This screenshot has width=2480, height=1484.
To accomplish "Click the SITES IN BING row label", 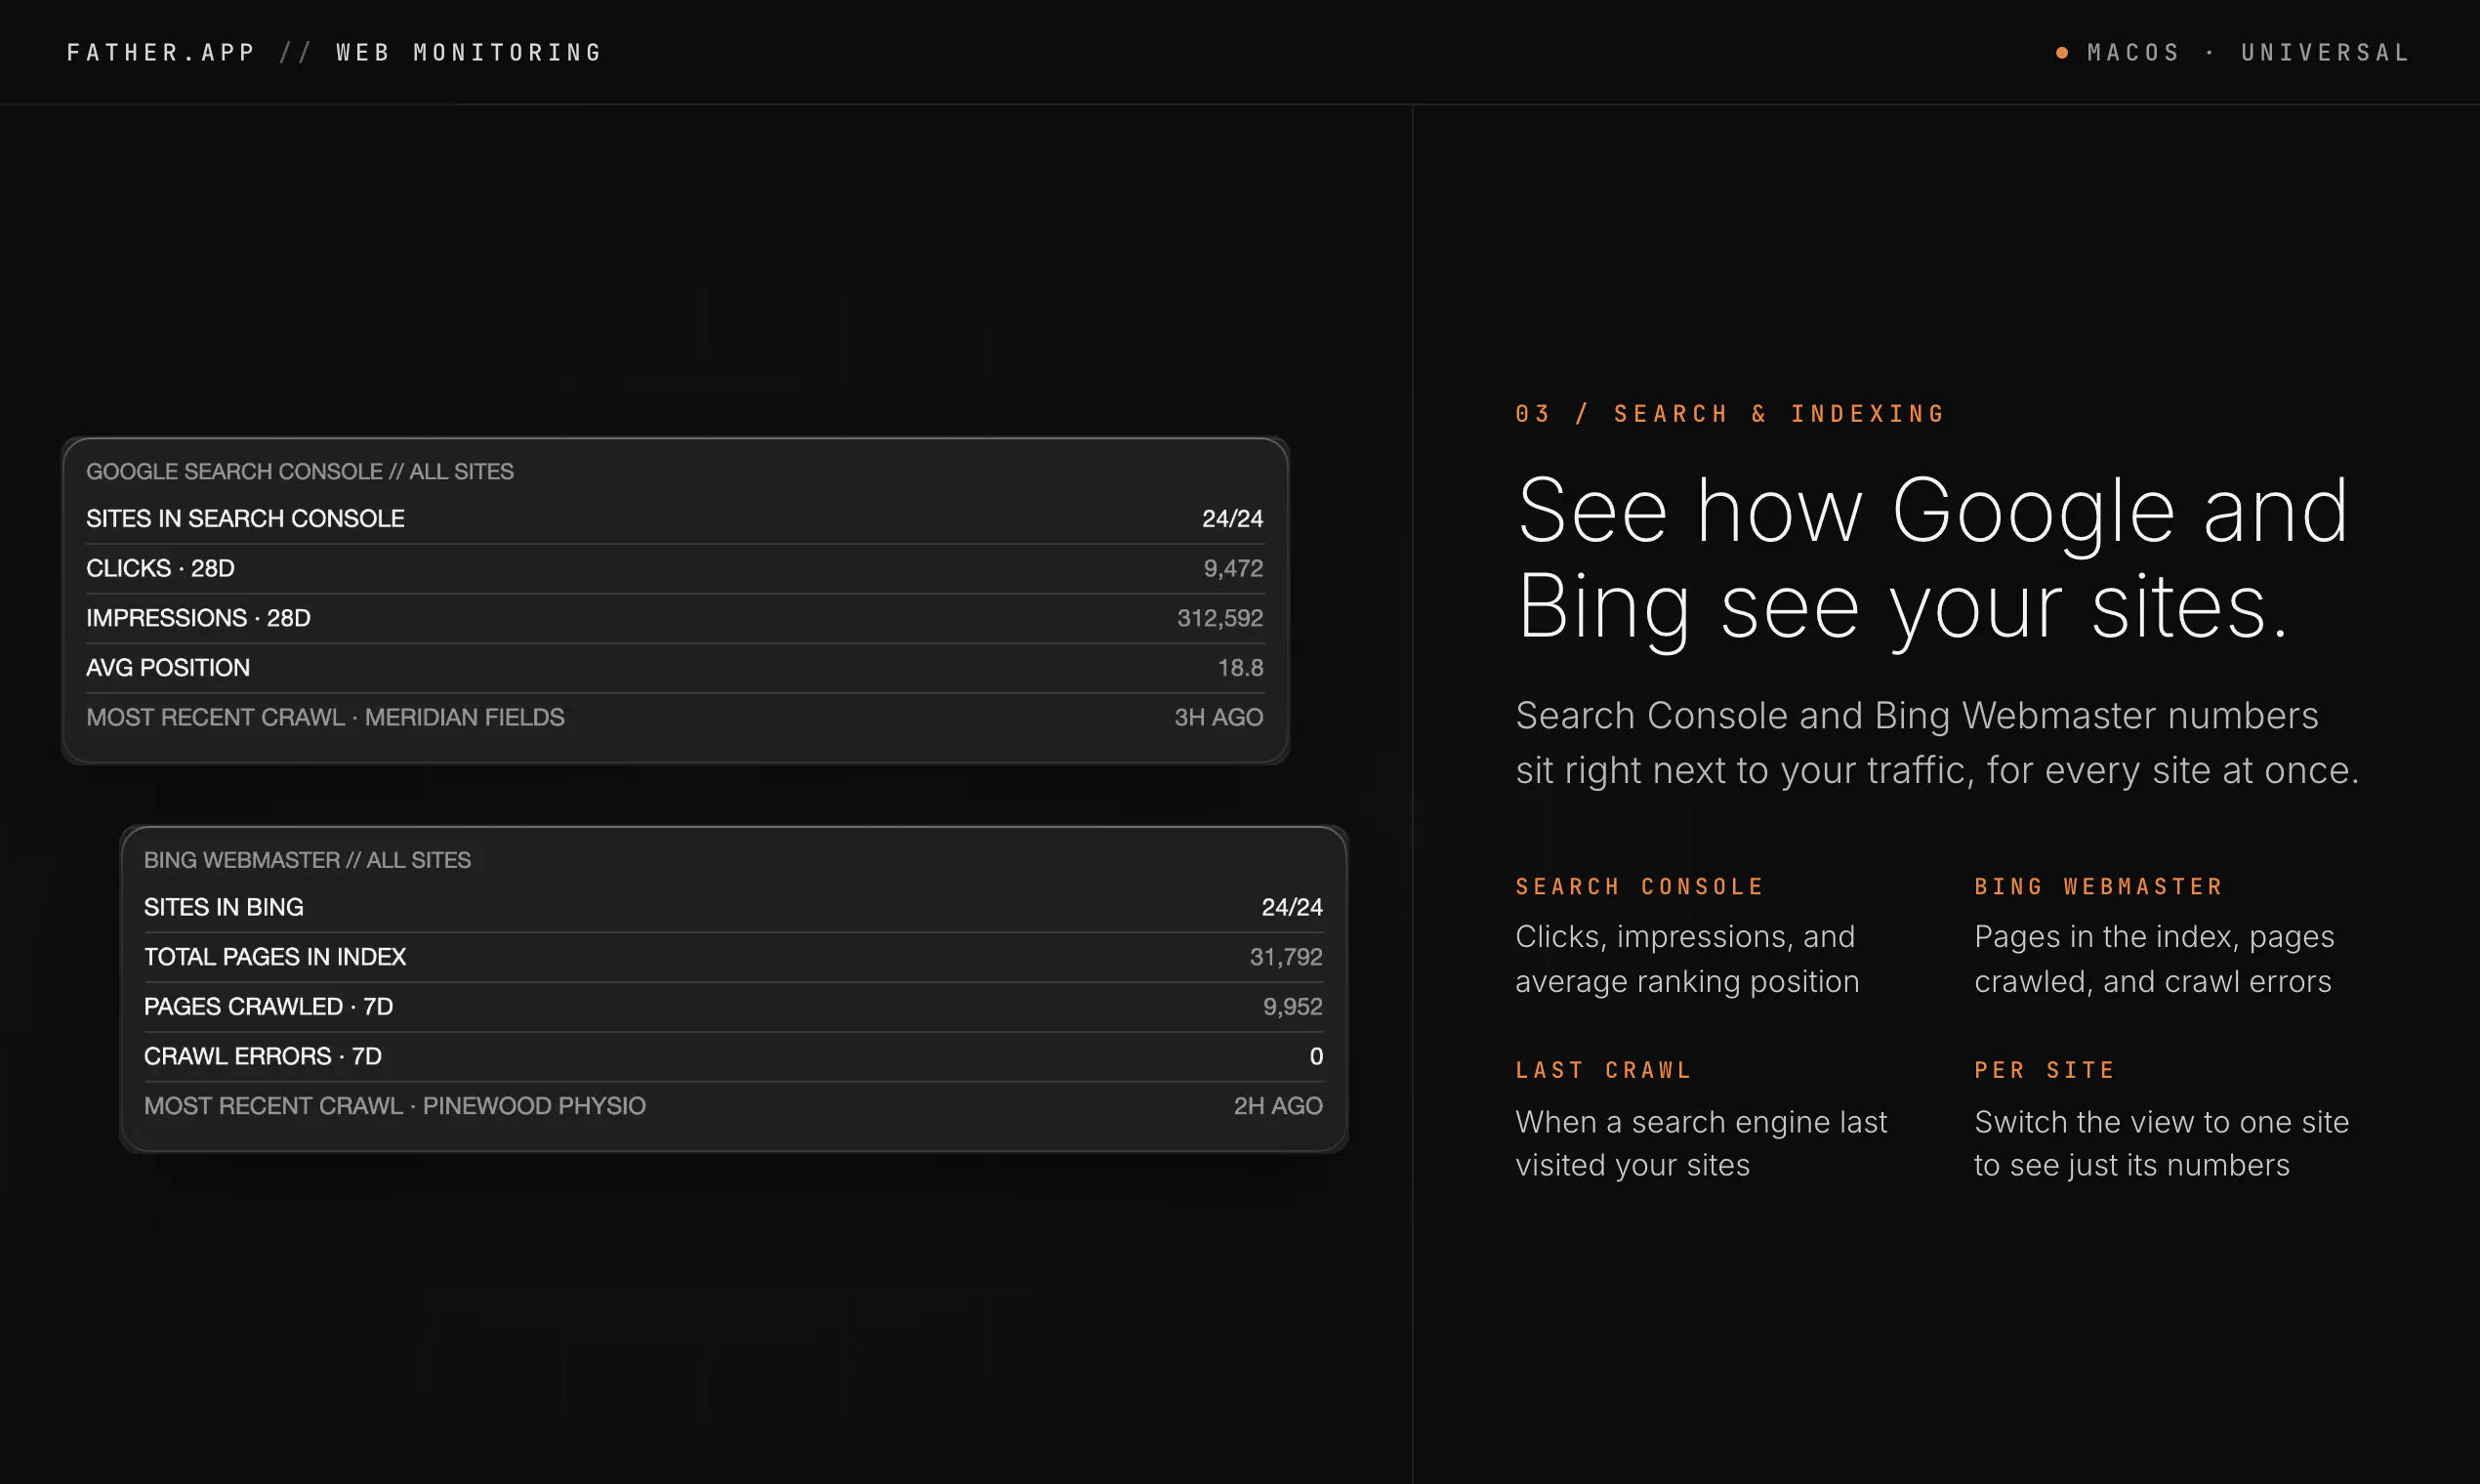I will [224, 907].
